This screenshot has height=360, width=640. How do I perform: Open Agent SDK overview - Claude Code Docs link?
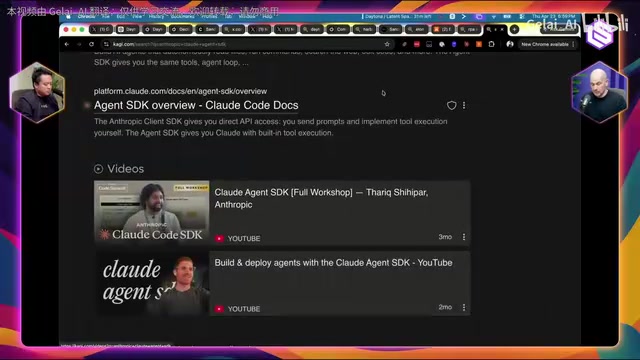[196, 105]
